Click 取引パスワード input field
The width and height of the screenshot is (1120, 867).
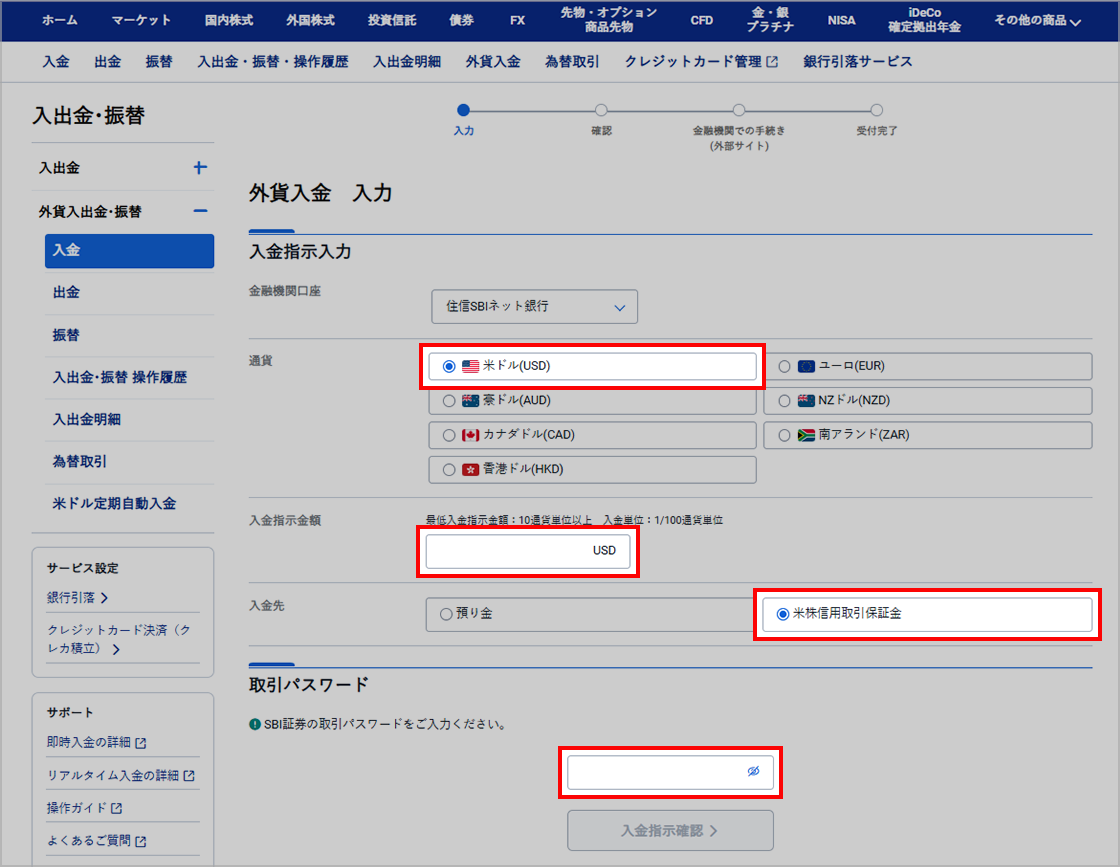(670, 772)
